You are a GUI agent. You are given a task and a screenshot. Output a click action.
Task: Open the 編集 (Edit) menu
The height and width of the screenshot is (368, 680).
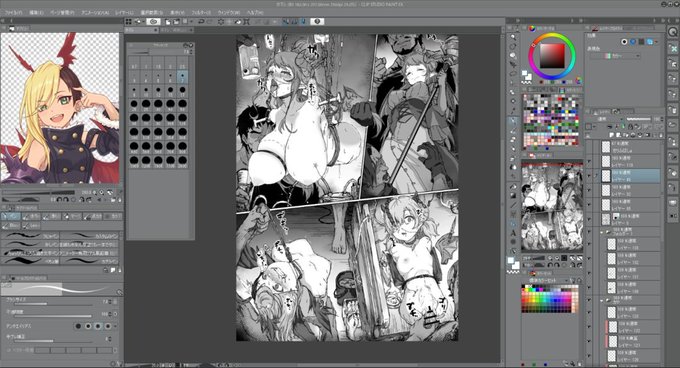coord(36,13)
